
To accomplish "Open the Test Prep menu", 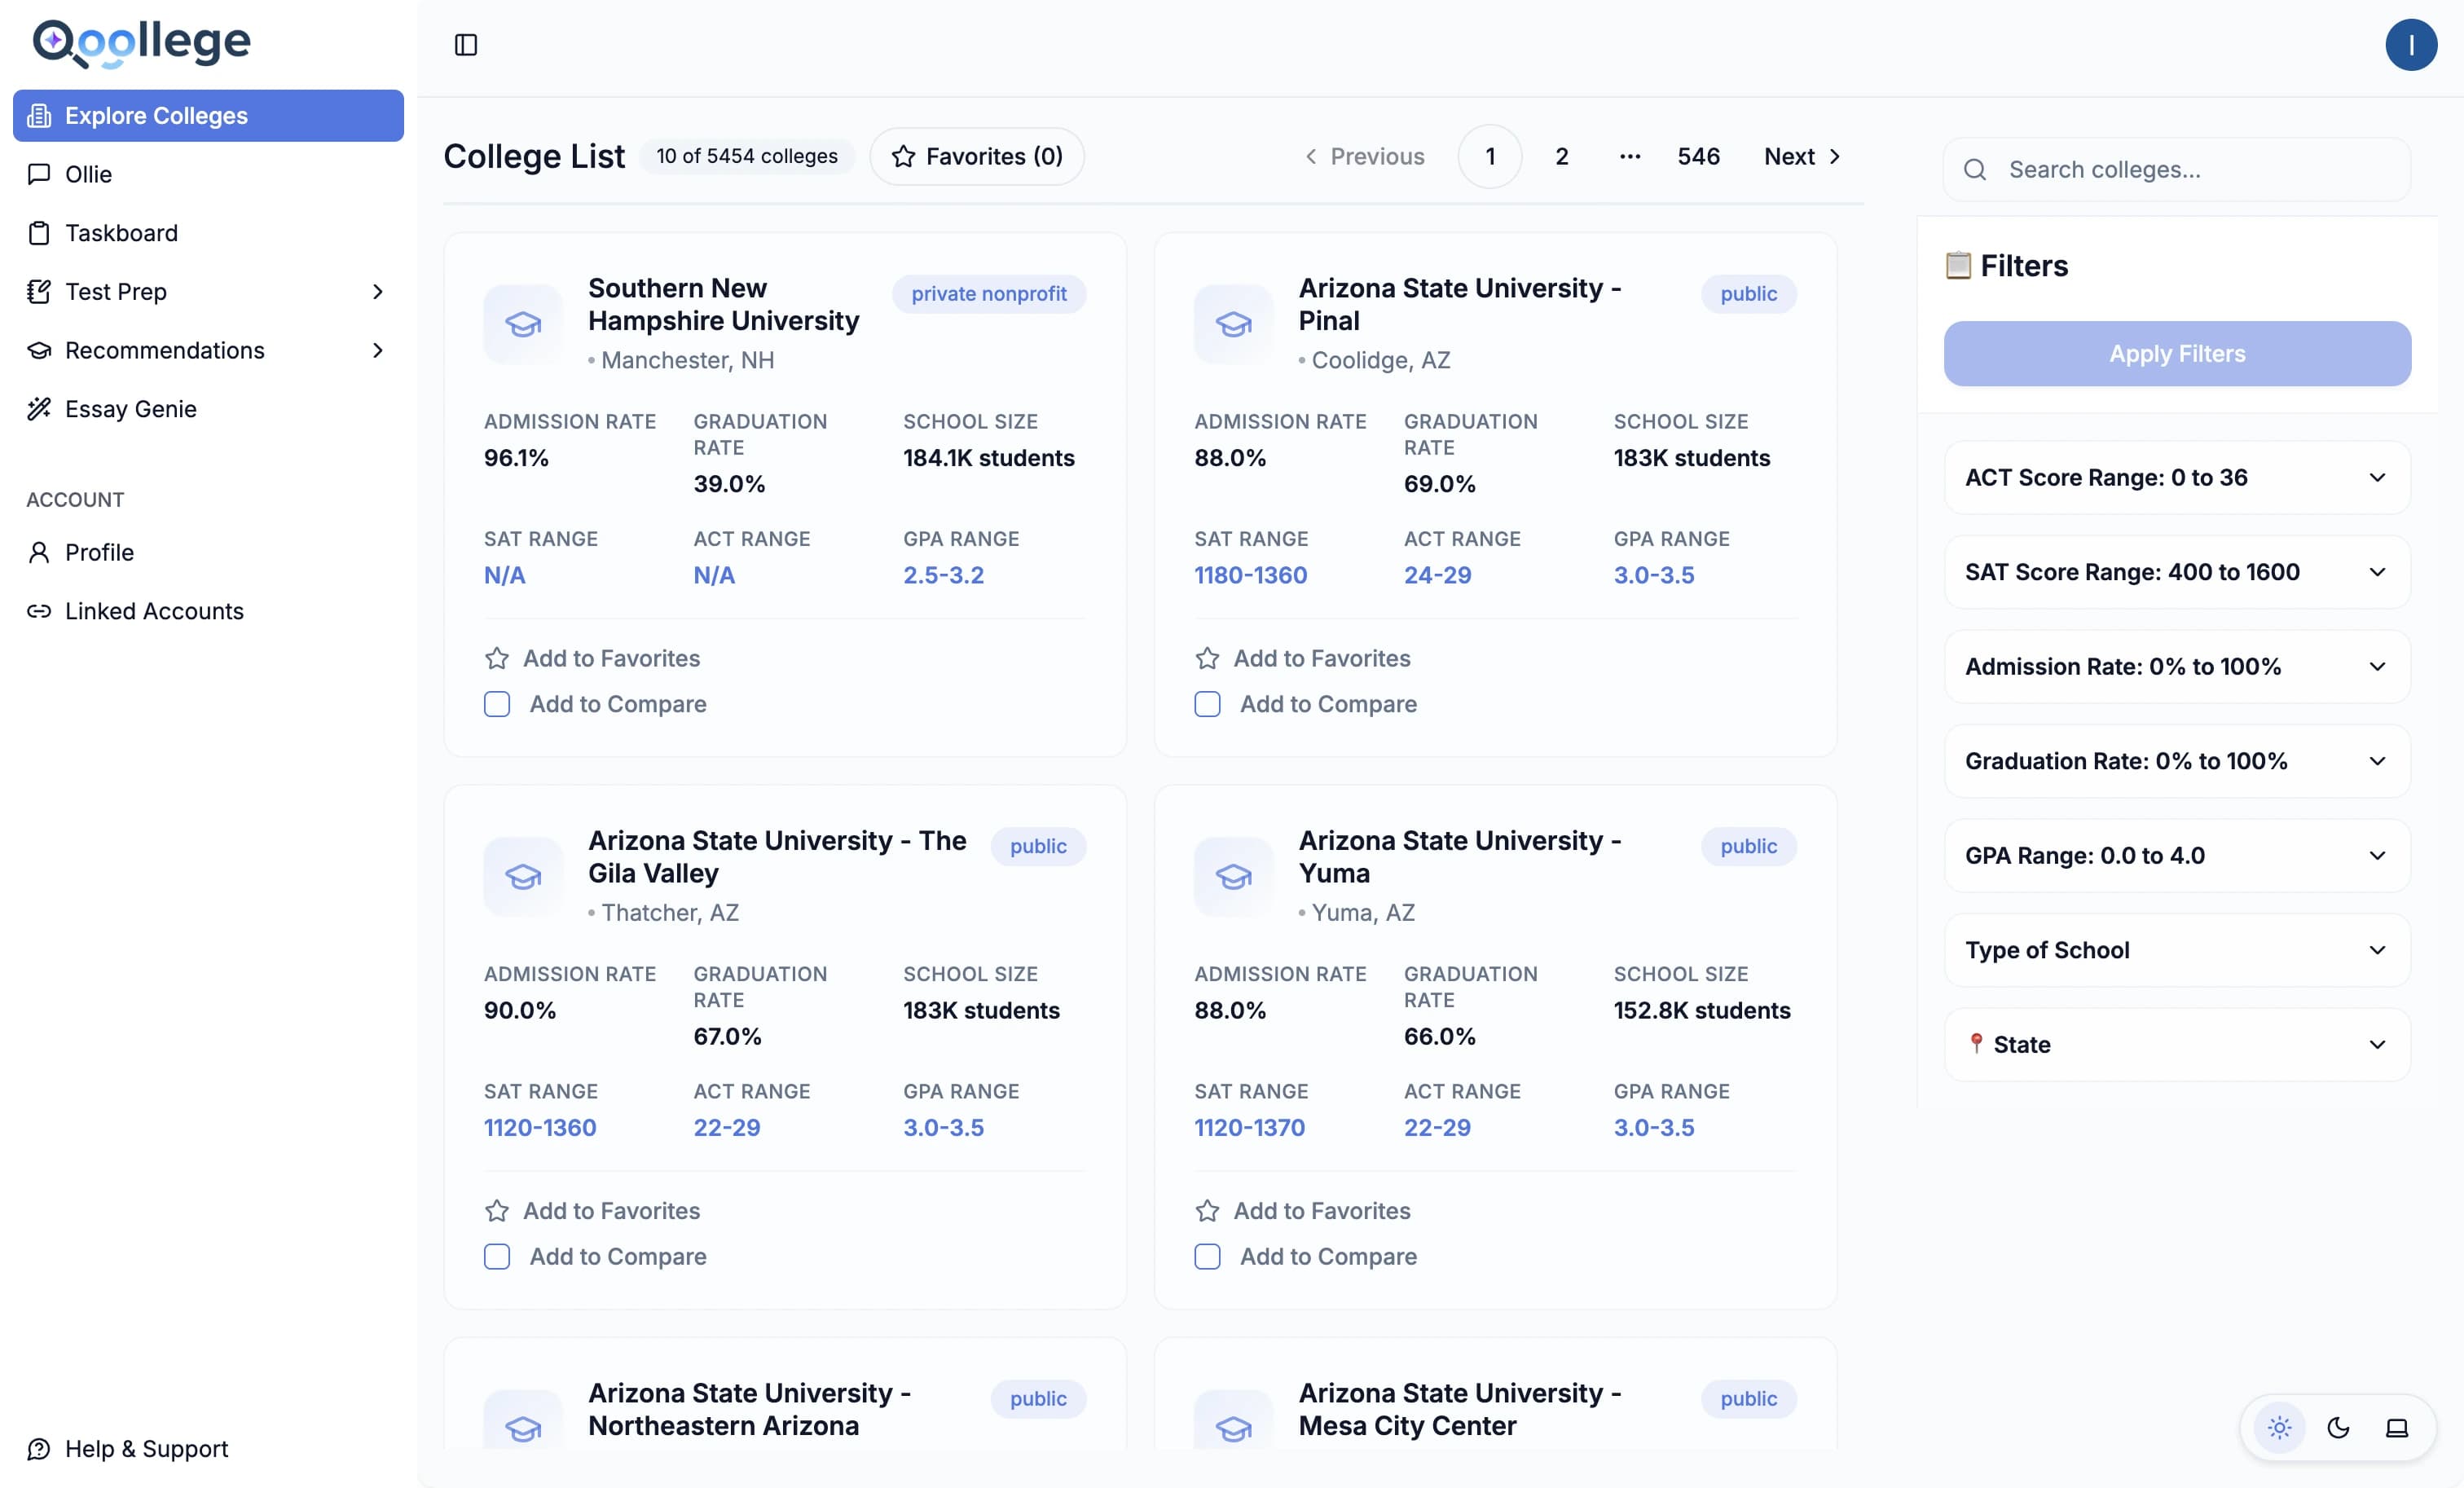I will pyautogui.click(x=115, y=291).
